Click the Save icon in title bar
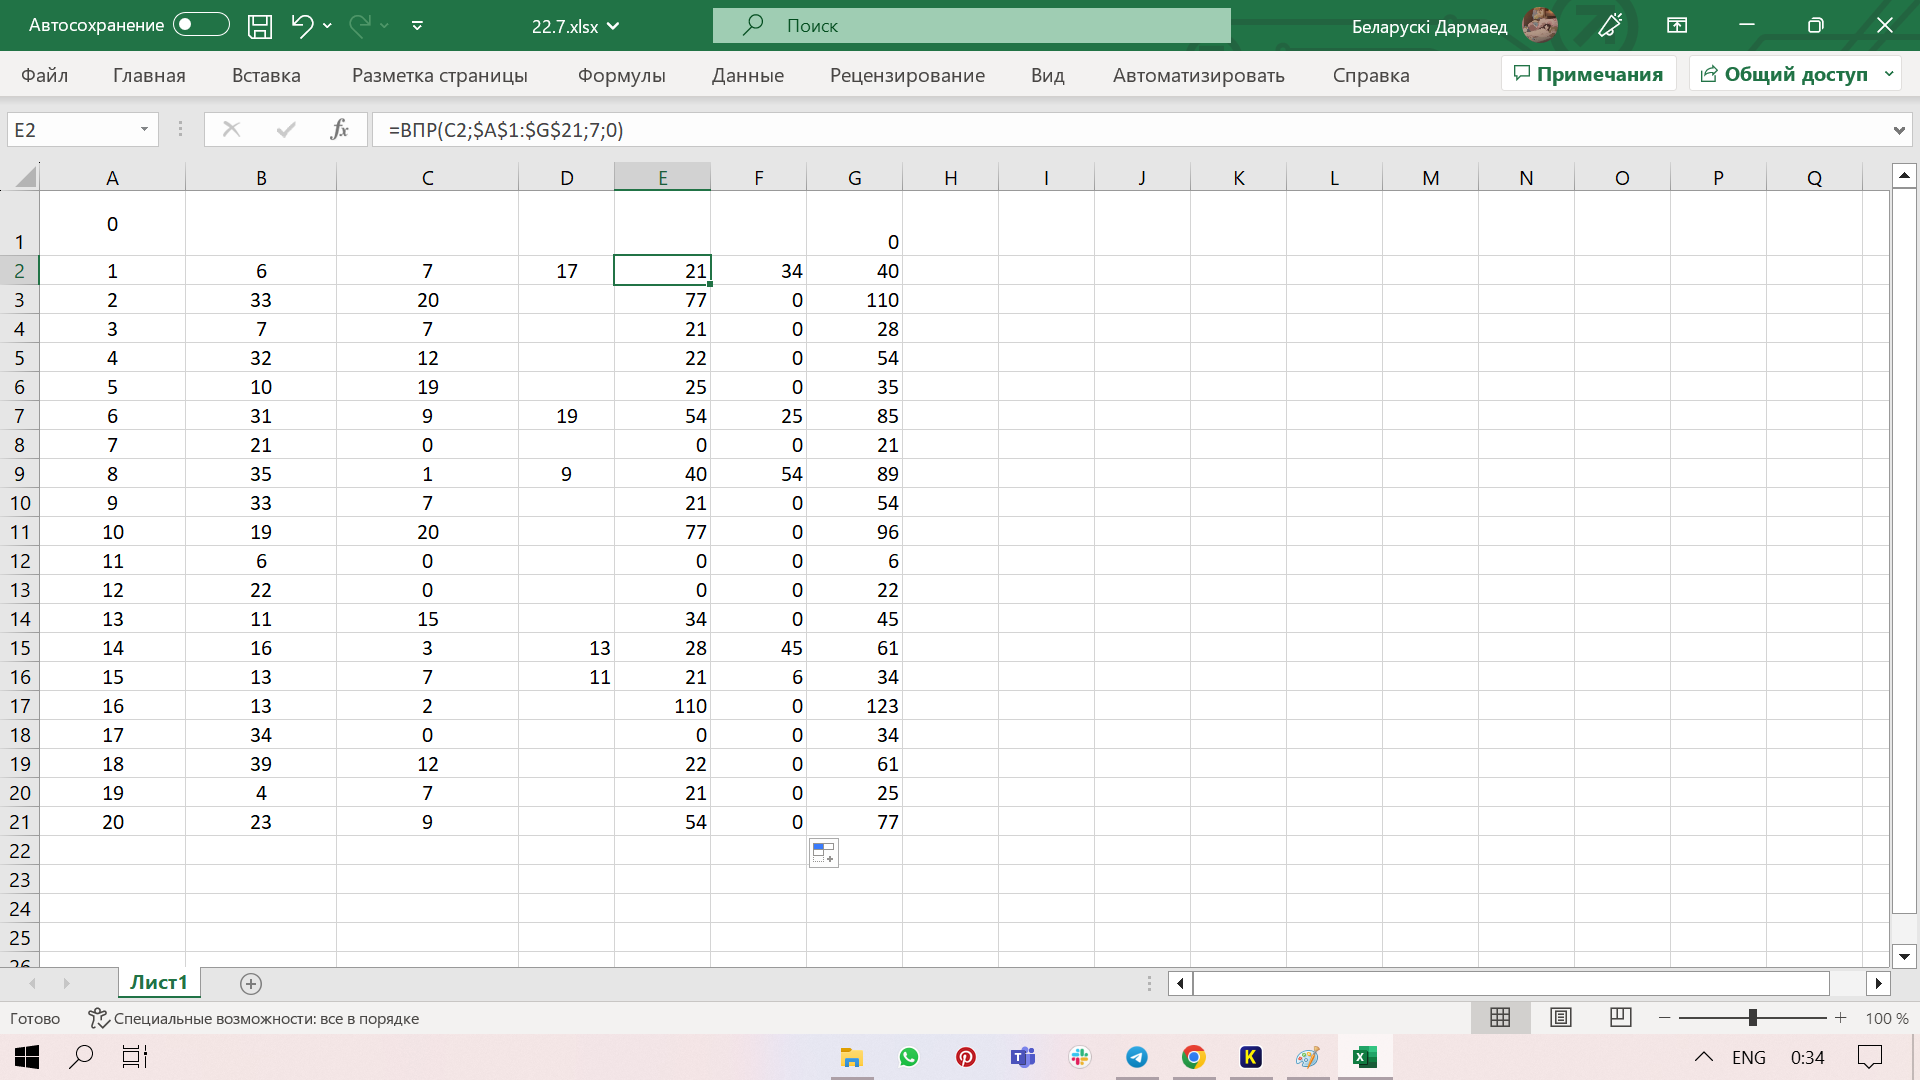The height and width of the screenshot is (1080, 1920). (260, 26)
